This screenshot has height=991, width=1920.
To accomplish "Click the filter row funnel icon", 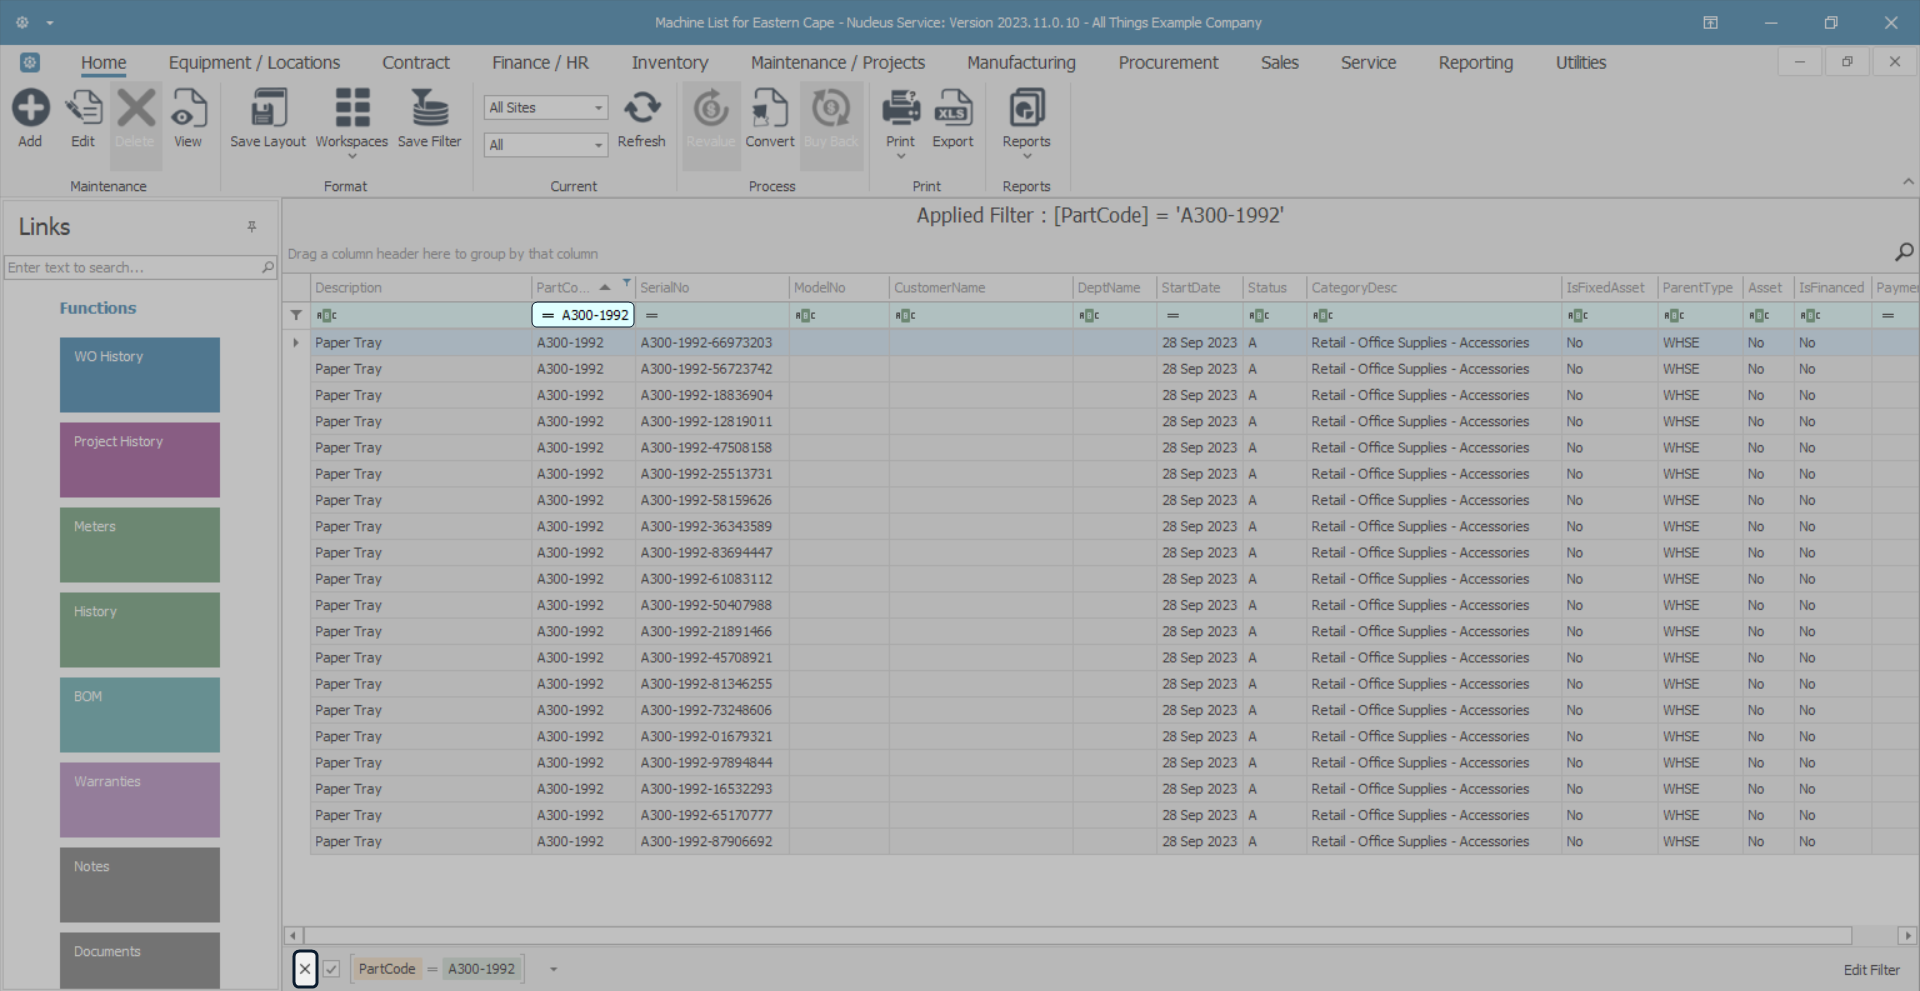I will coord(296,315).
